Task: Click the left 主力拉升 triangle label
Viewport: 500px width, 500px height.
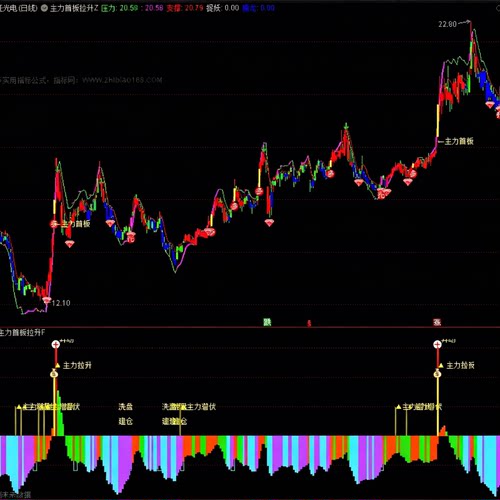Action: pyautogui.click(x=73, y=366)
